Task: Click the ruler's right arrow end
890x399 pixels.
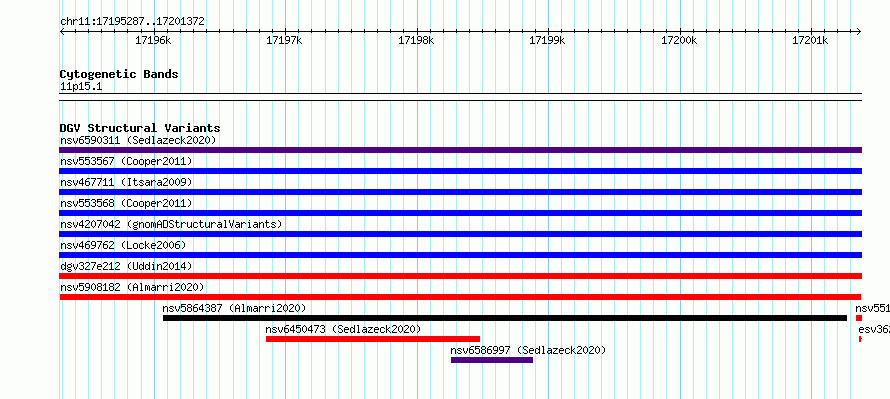Action: (859, 32)
